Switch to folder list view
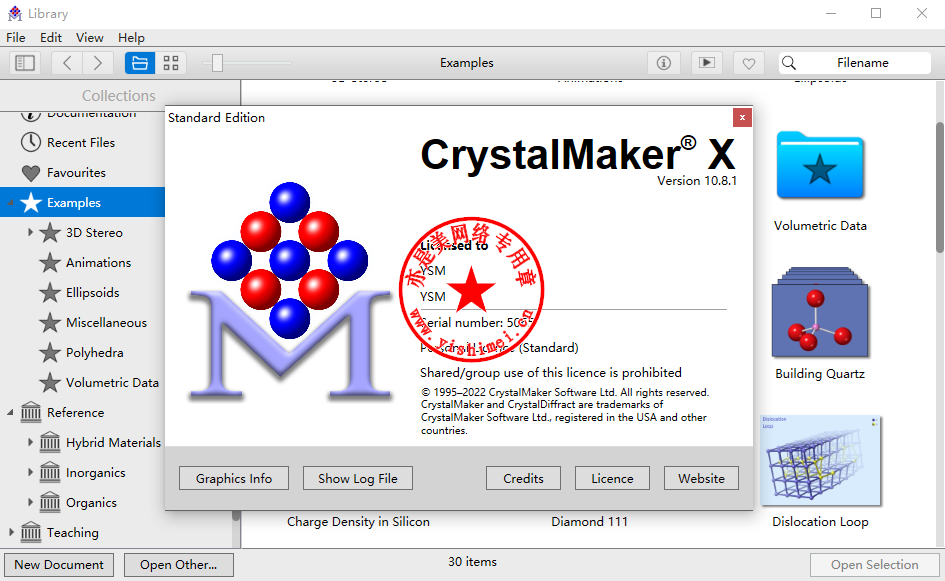 click(140, 63)
